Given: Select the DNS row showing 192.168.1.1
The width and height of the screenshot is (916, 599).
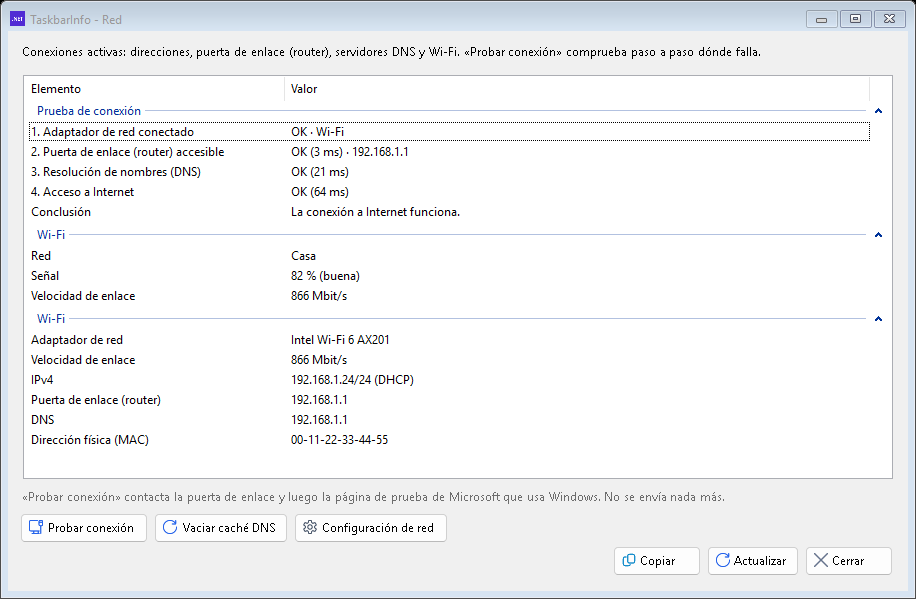Looking at the screenshot, I should coord(449,420).
